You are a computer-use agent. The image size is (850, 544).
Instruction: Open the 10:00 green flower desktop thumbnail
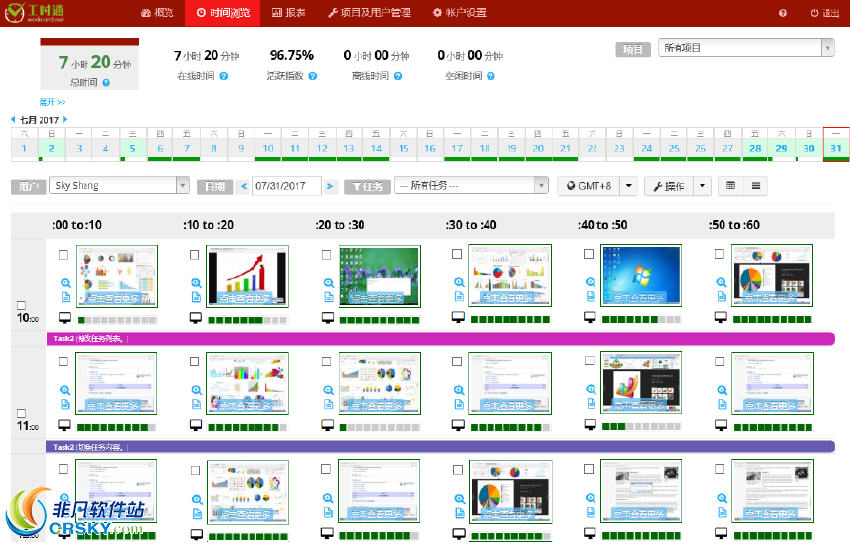pos(379,276)
